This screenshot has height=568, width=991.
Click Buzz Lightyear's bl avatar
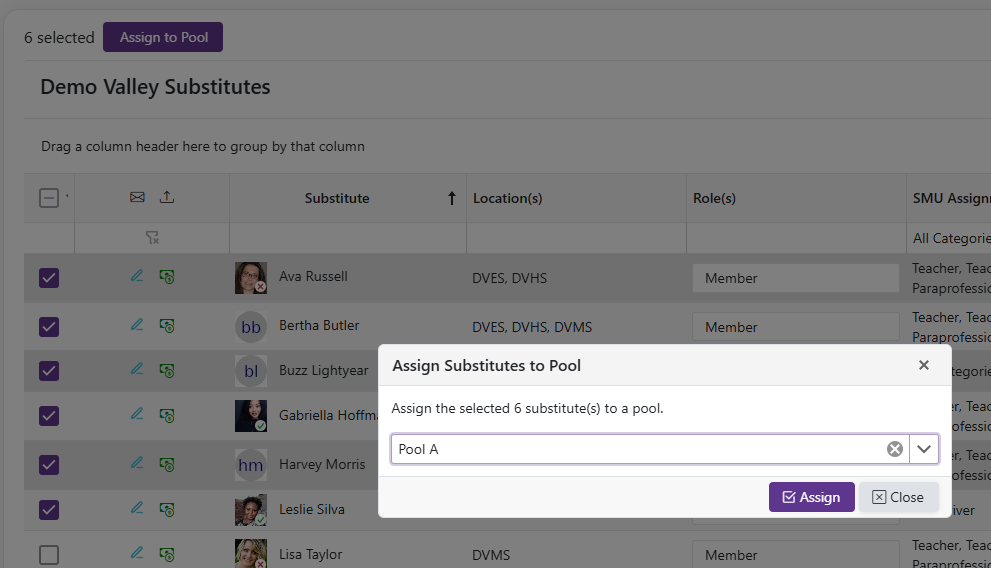(251, 371)
